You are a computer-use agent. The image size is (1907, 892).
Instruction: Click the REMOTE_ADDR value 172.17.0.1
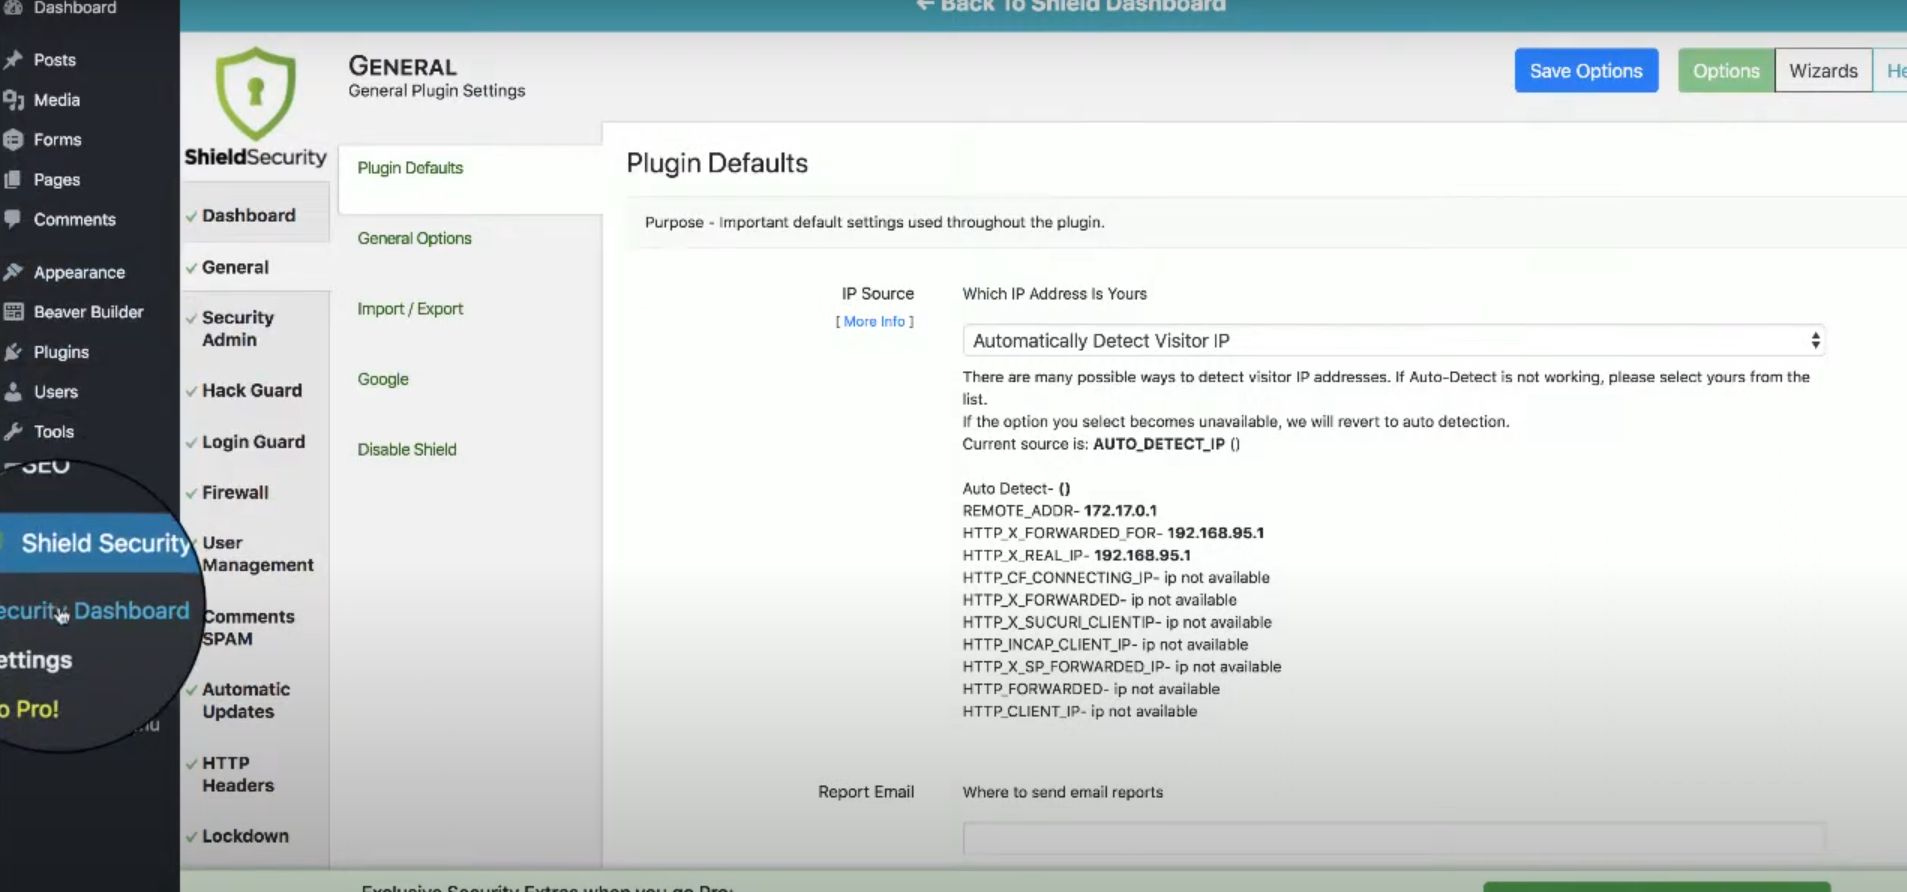tap(1120, 510)
